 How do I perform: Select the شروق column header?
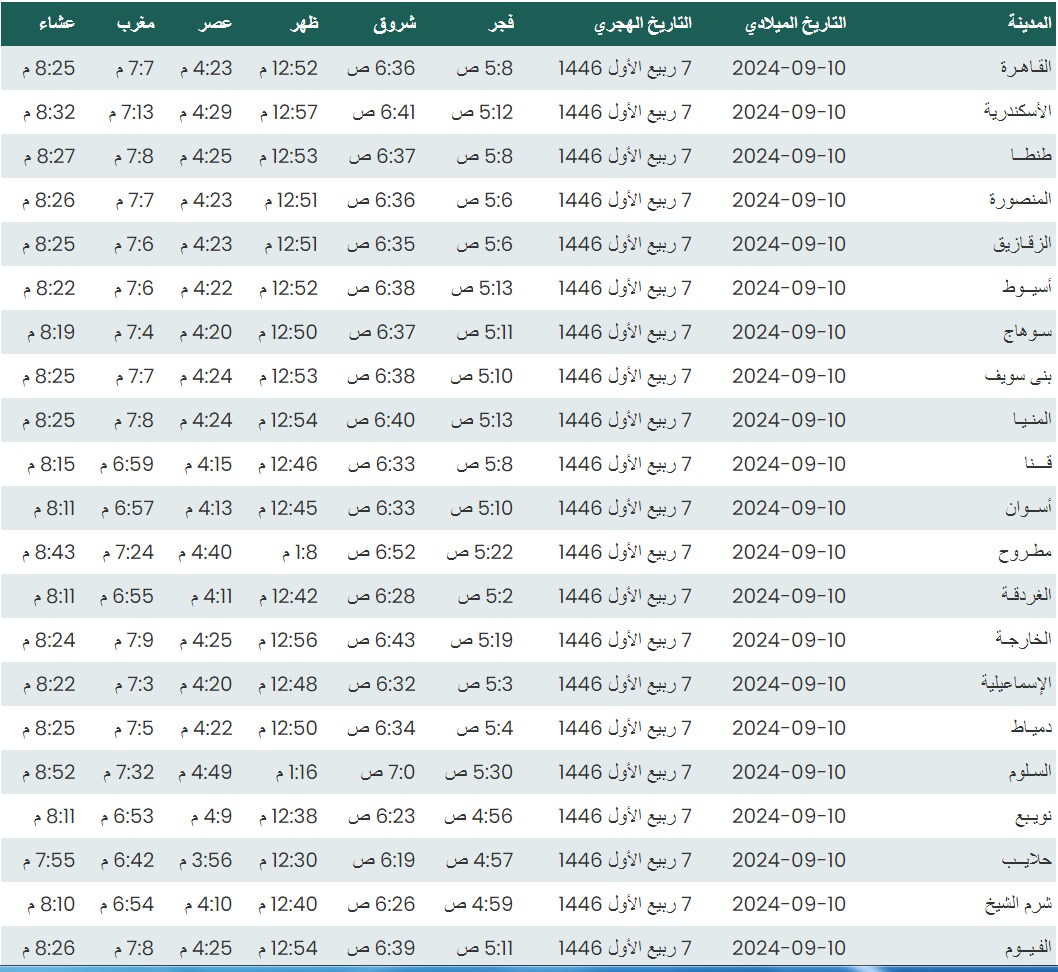(x=397, y=23)
